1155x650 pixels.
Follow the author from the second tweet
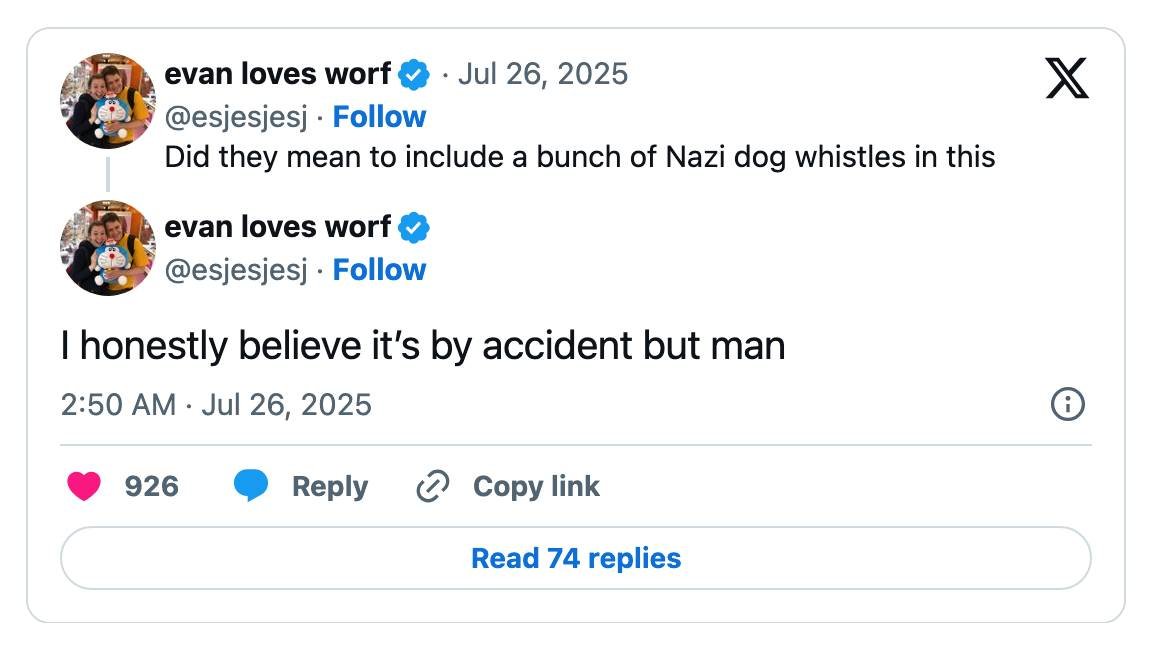(x=379, y=270)
